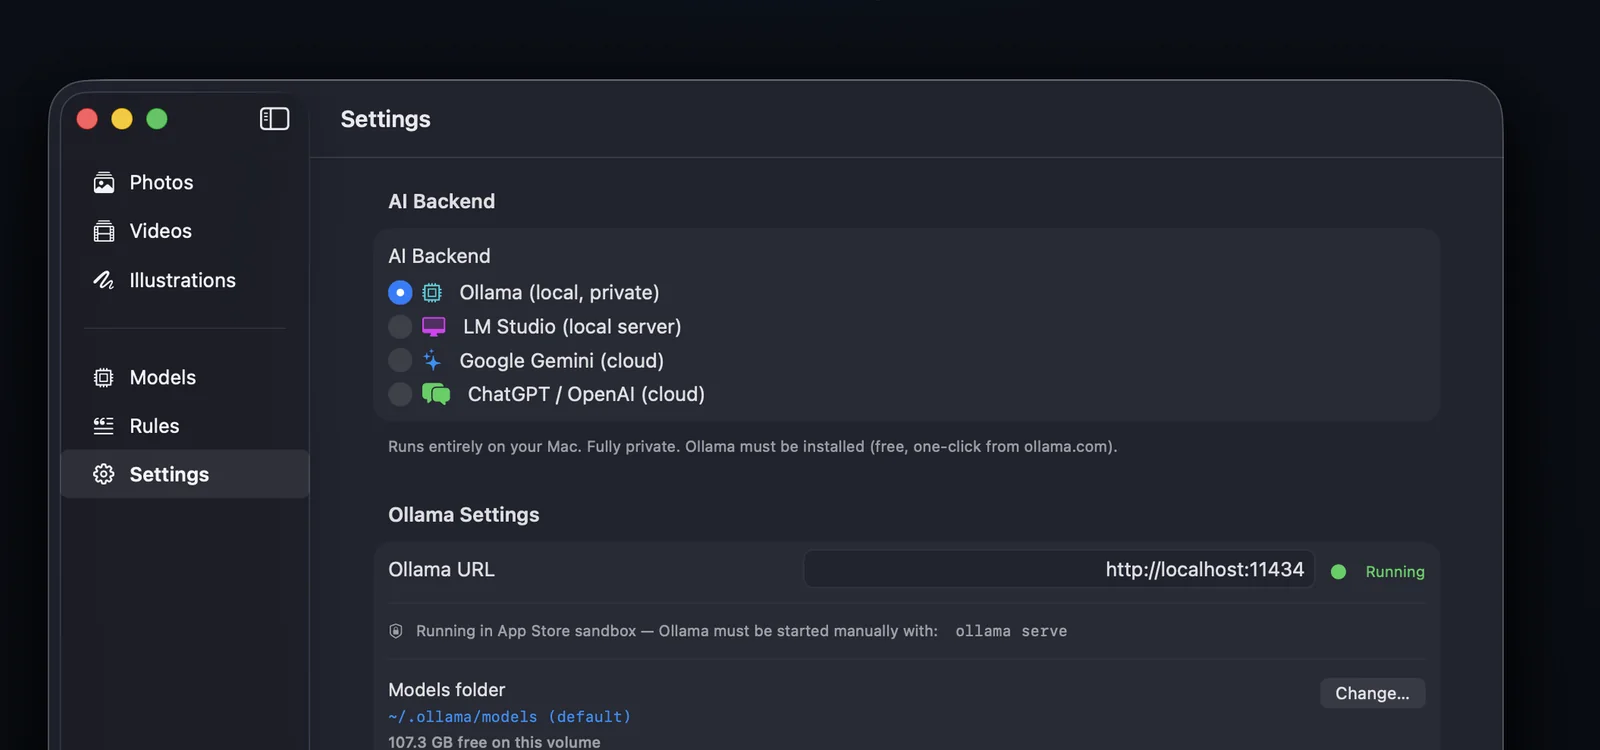Click the Illustrations scribble icon
Image resolution: width=1600 pixels, height=750 pixels.
(x=104, y=280)
